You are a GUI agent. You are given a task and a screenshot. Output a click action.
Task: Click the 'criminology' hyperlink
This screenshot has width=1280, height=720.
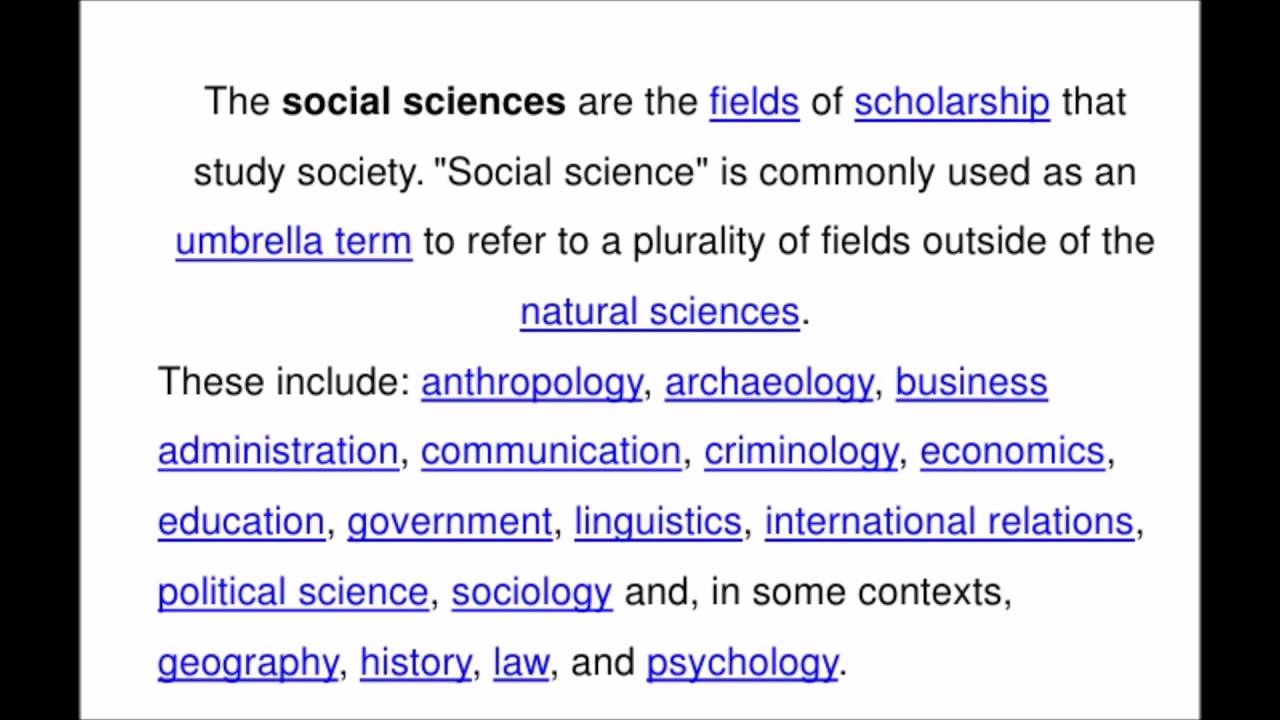(x=801, y=452)
